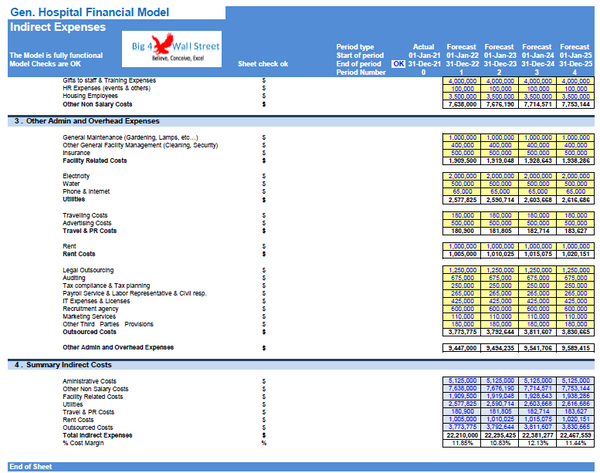The width and height of the screenshot is (600, 473).
Task: Click the Insurance first forecast input cell
Action: tap(462, 152)
